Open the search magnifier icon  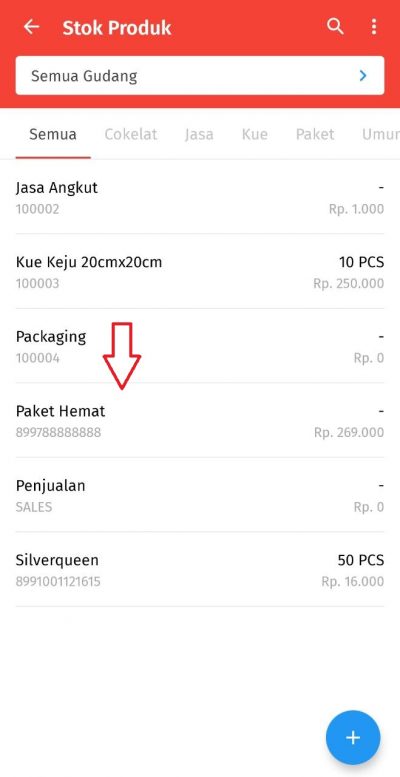point(335,26)
